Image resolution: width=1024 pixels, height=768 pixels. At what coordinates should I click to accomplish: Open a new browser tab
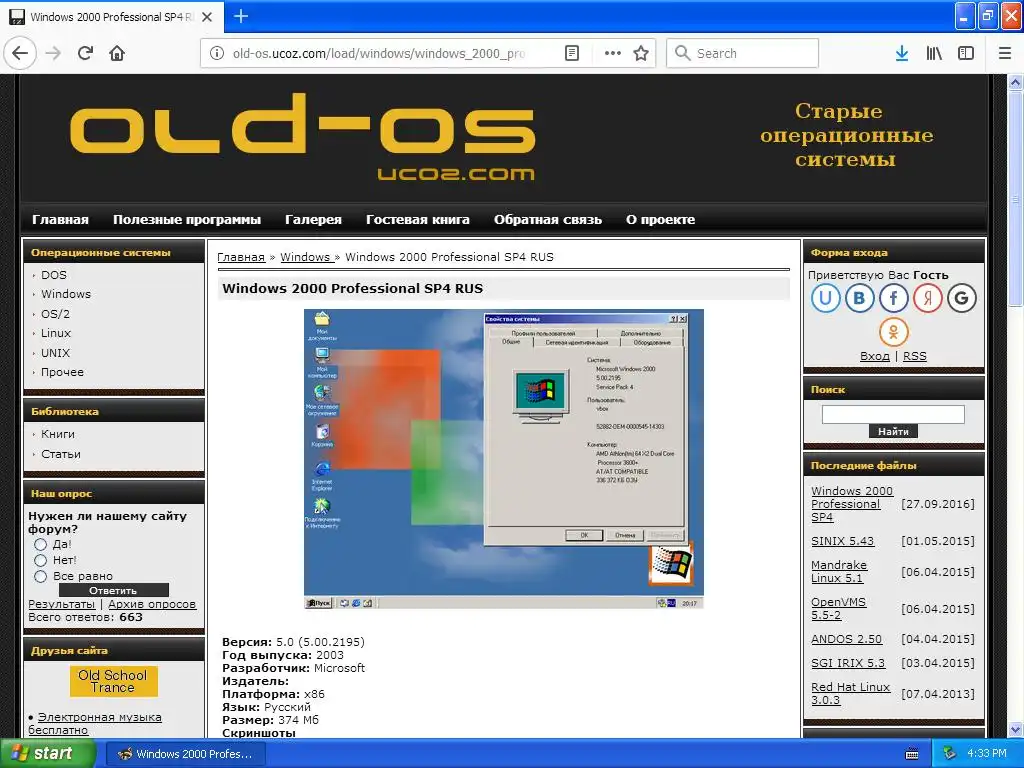[x=241, y=16]
